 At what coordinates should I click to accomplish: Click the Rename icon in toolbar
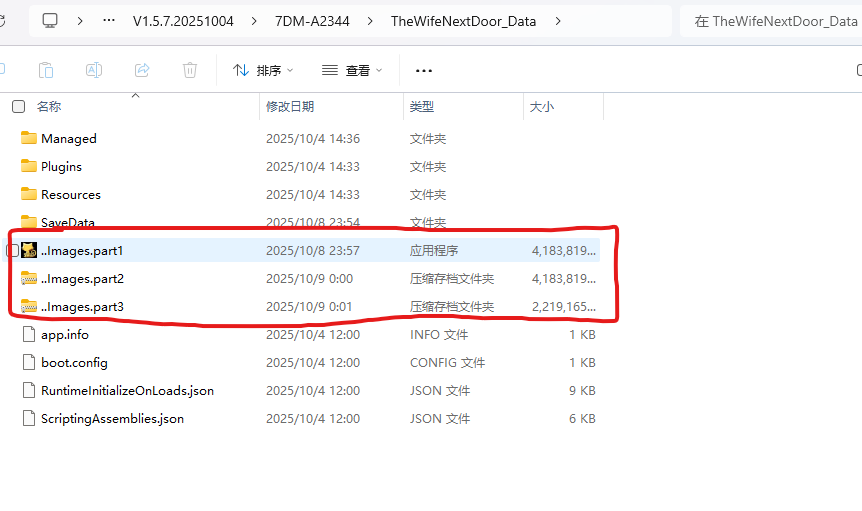94,70
